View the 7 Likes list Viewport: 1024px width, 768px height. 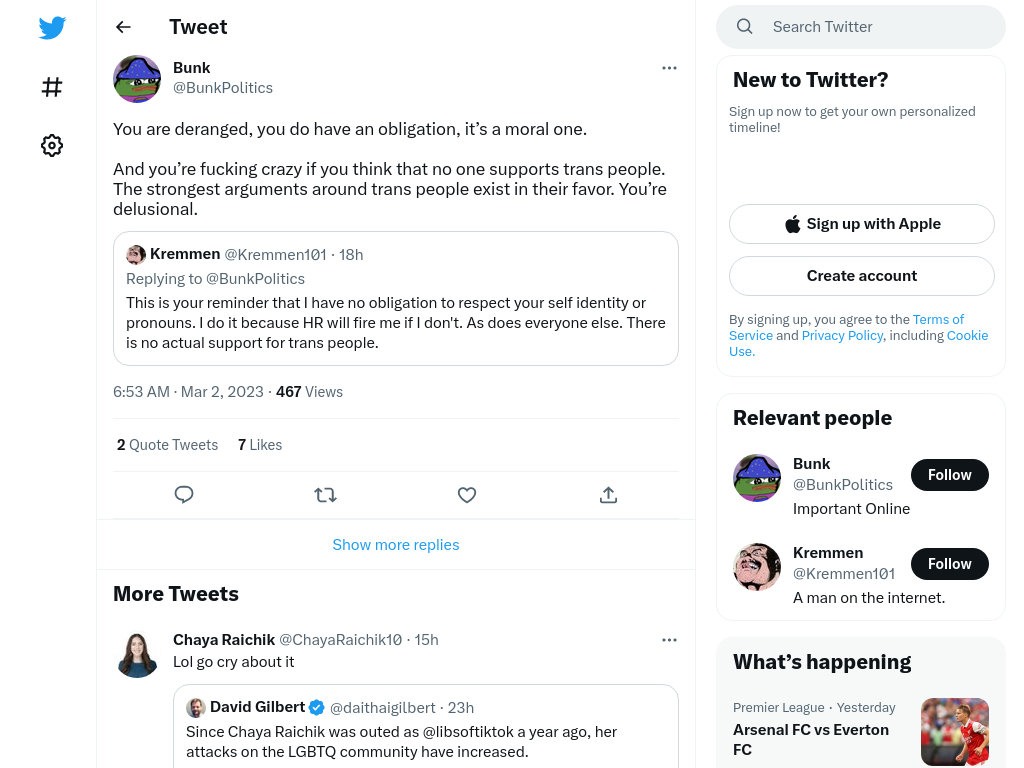tap(260, 445)
